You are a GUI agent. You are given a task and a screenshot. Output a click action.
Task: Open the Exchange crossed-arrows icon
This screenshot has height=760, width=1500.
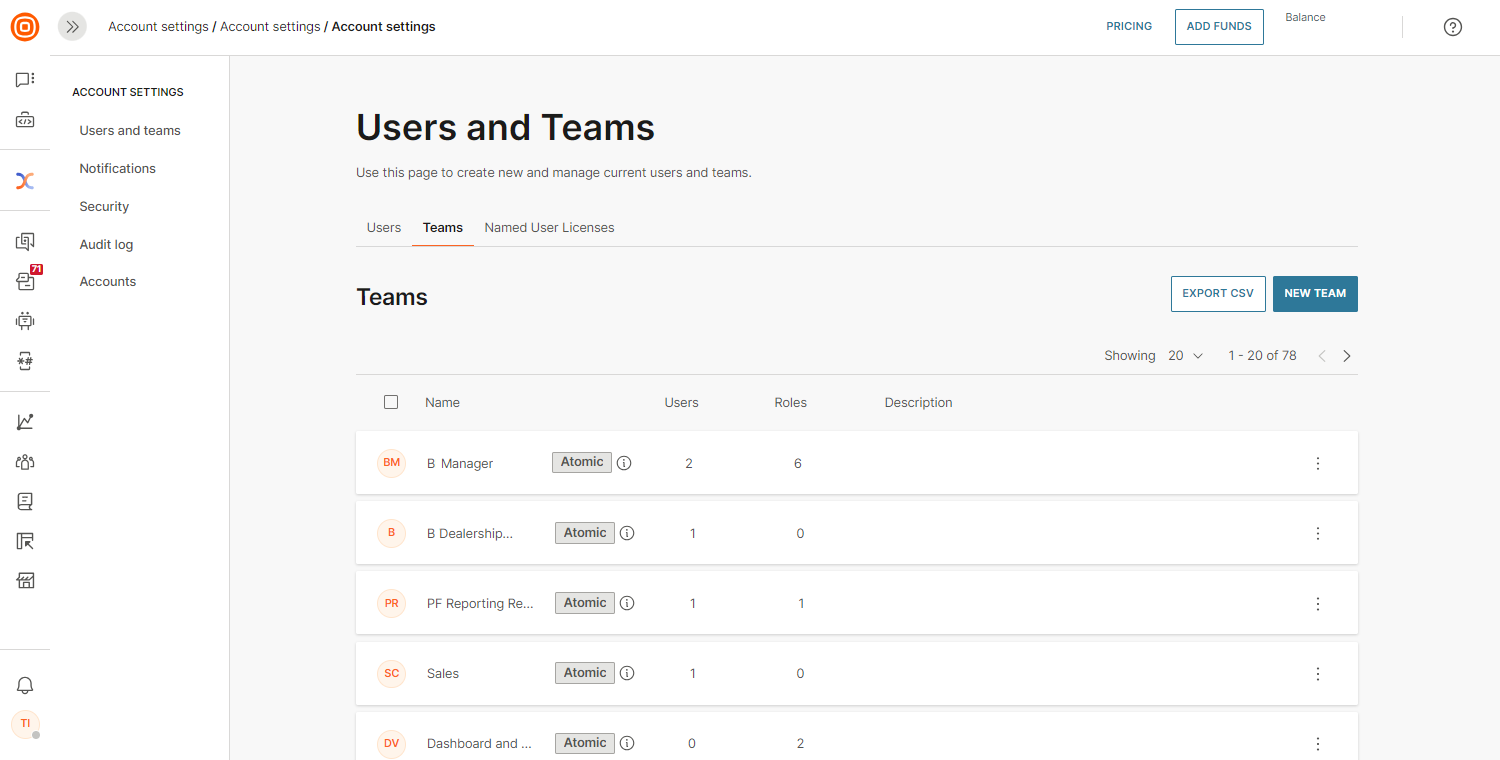pos(25,181)
